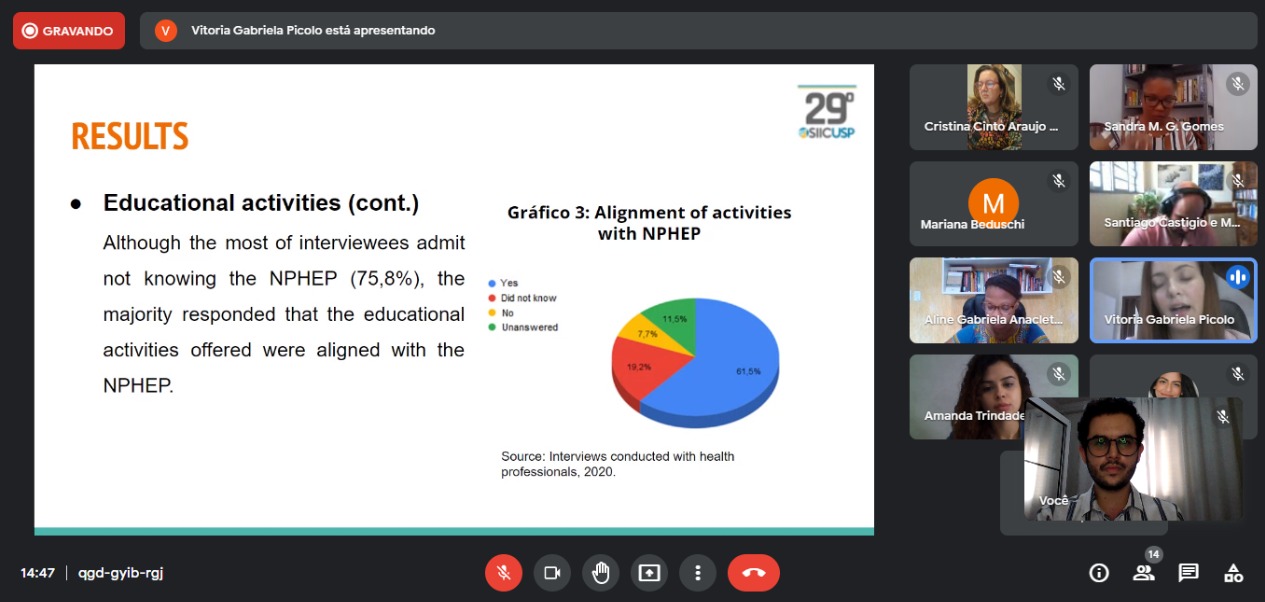Unmute the microphone in the bottom bar
The width and height of the screenshot is (1265, 602).
point(504,573)
